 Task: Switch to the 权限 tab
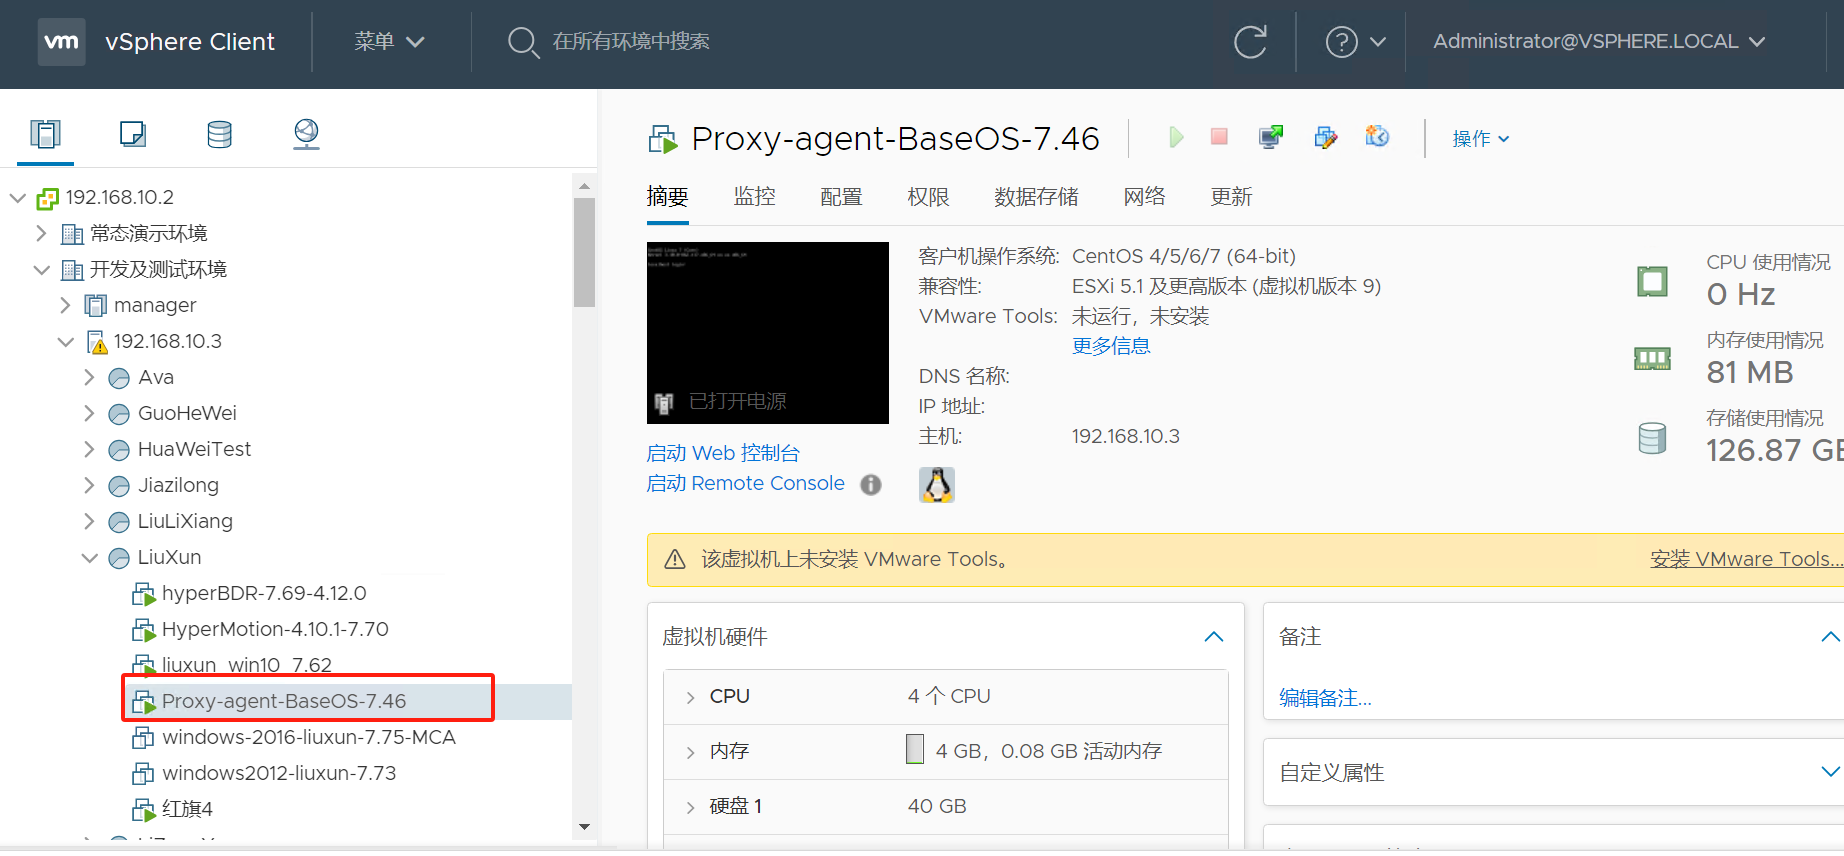click(928, 197)
